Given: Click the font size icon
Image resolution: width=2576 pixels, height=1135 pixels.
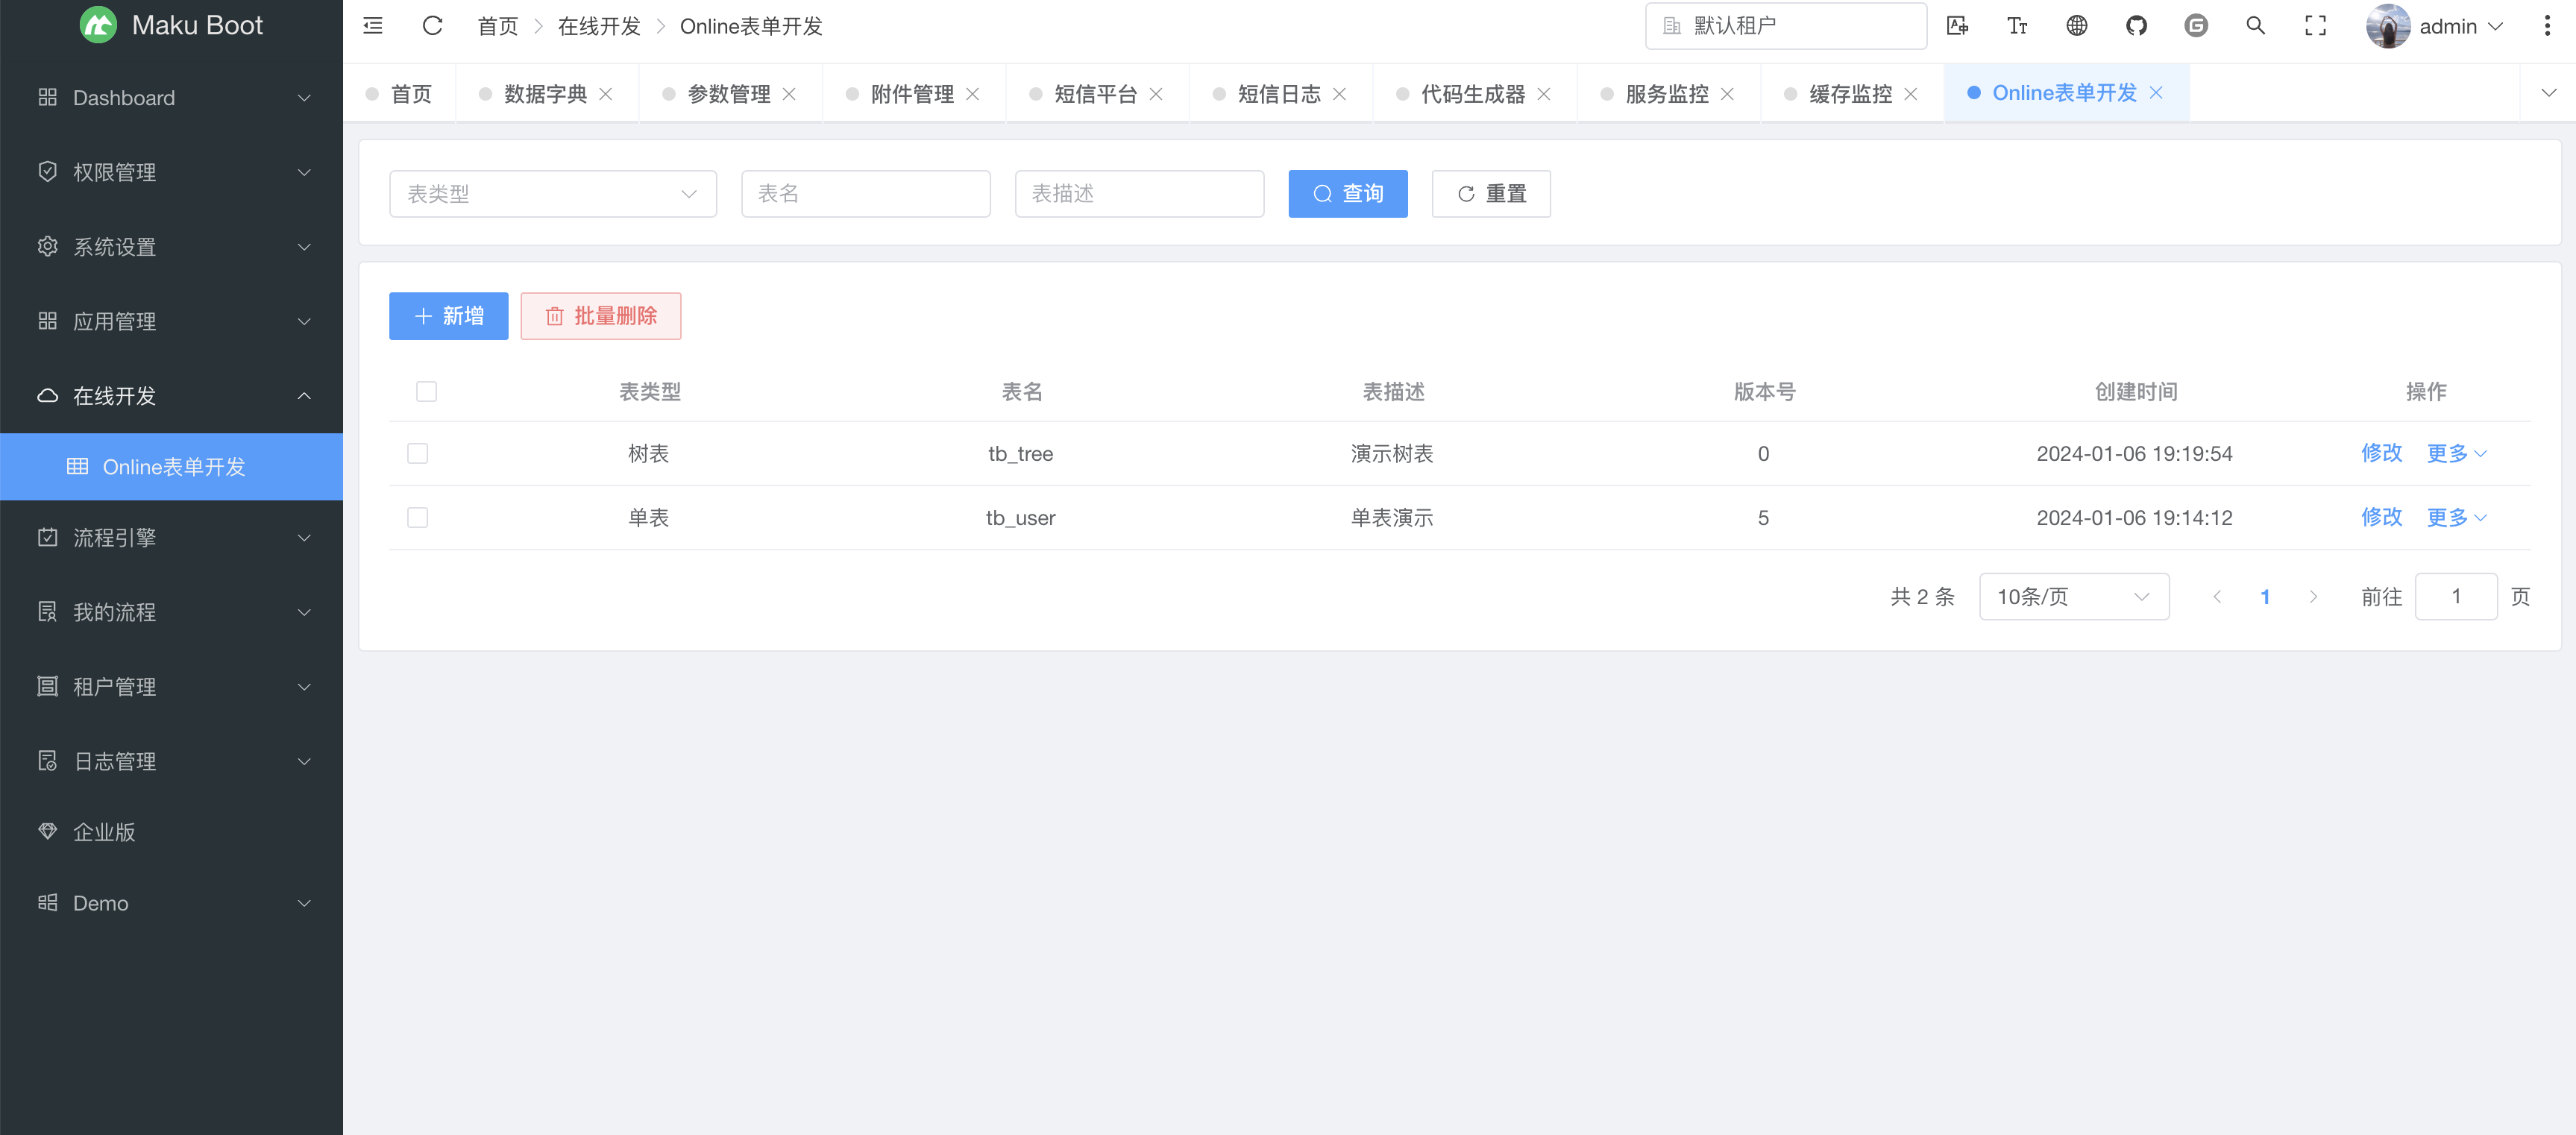Looking at the screenshot, I should point(2017,26).
